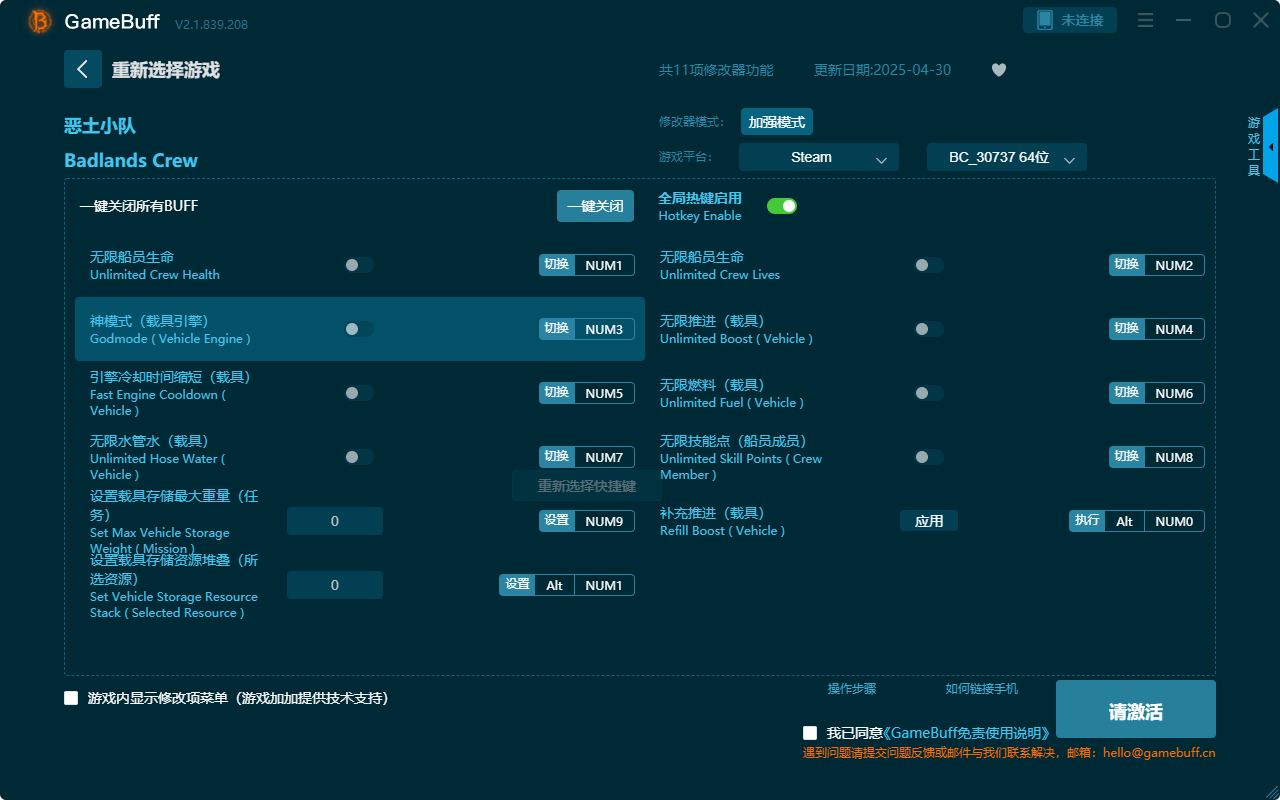This screenshot has height=800, width=1280.
Task: Enable Godmode (Vehicle Engine) switch
Action: coord(358,328)
